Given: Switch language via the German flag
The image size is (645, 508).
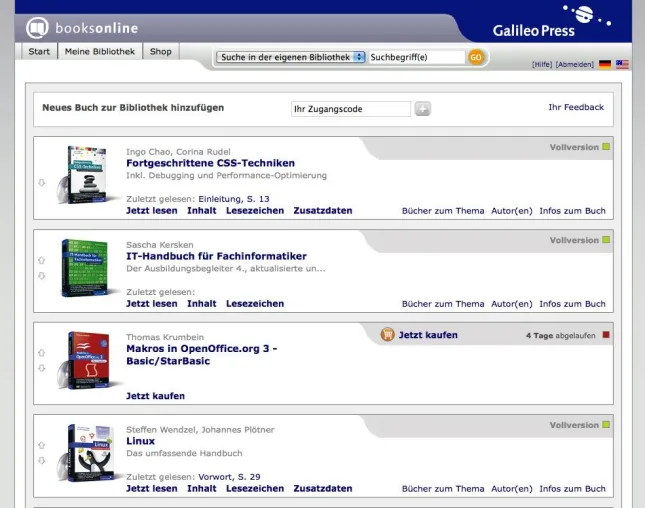Looking at the screenshot, I should 605,64.
